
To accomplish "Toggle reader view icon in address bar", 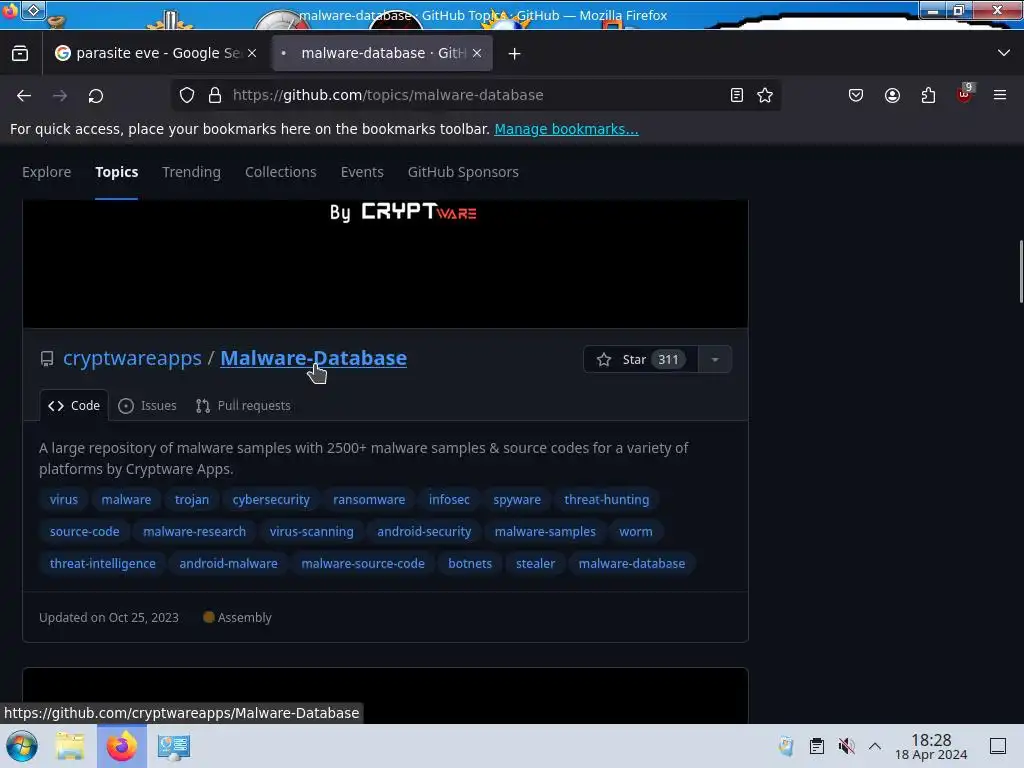I will click(737, 95).
